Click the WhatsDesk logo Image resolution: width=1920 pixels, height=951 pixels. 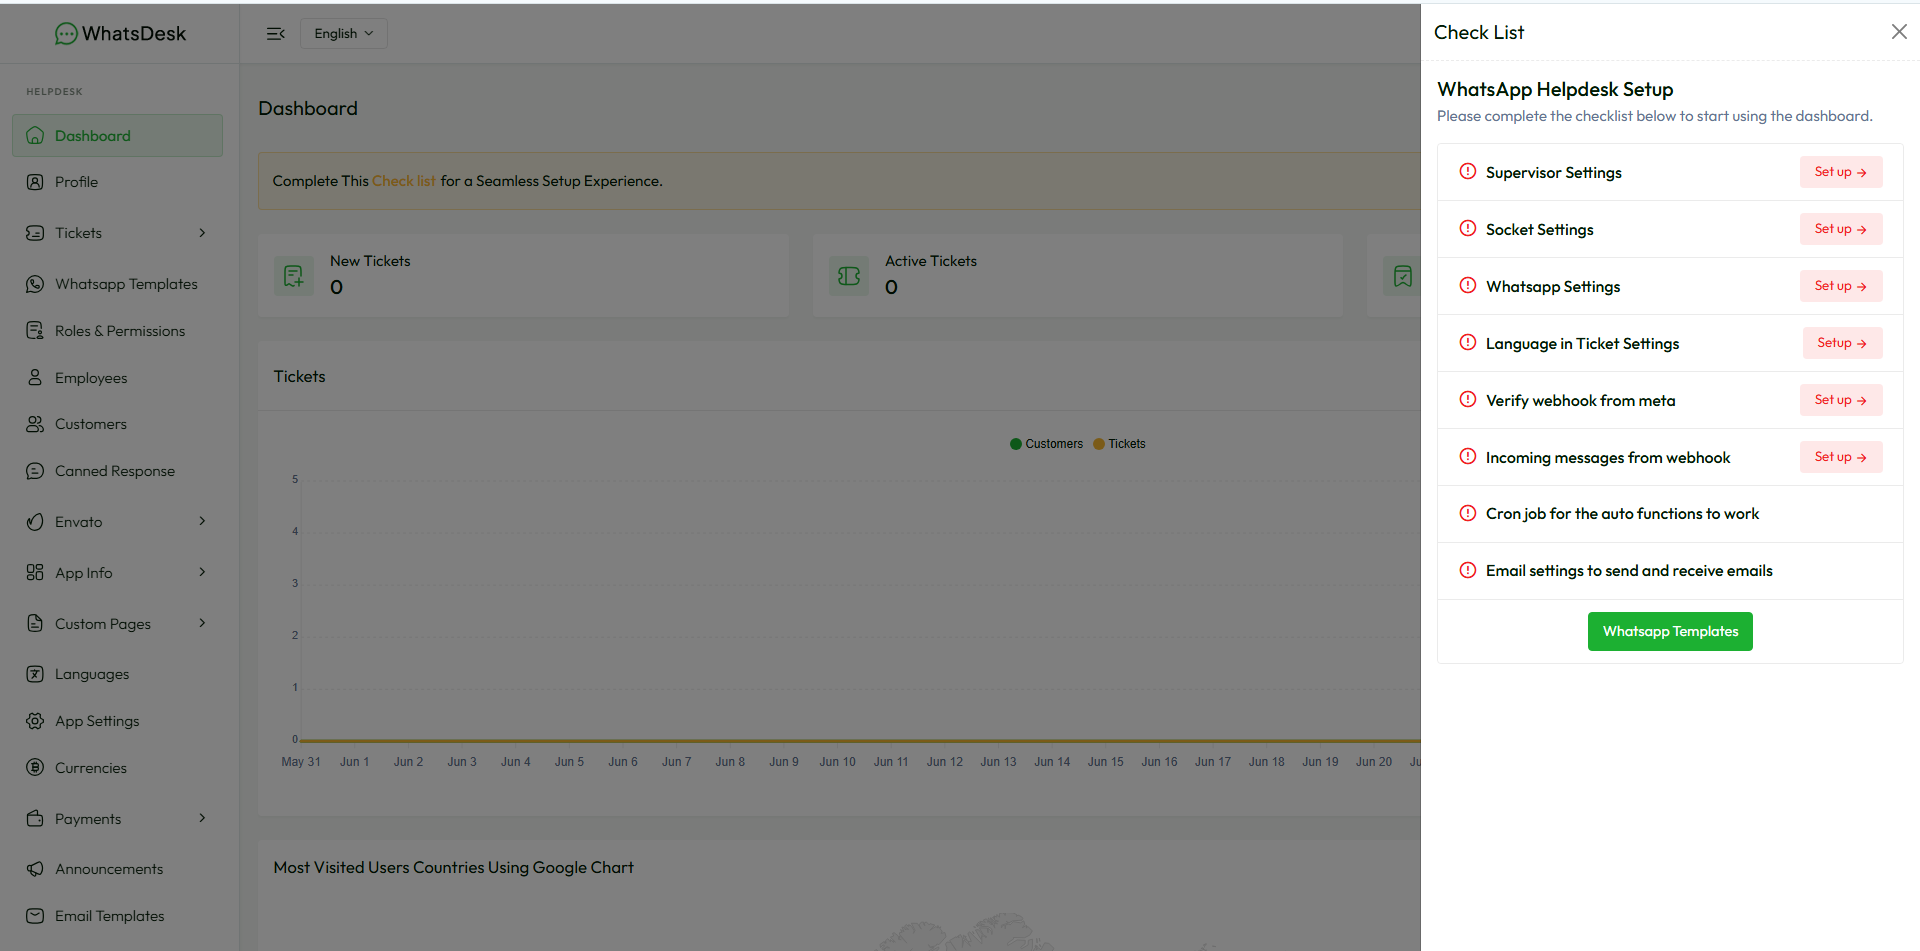[120, 34]
